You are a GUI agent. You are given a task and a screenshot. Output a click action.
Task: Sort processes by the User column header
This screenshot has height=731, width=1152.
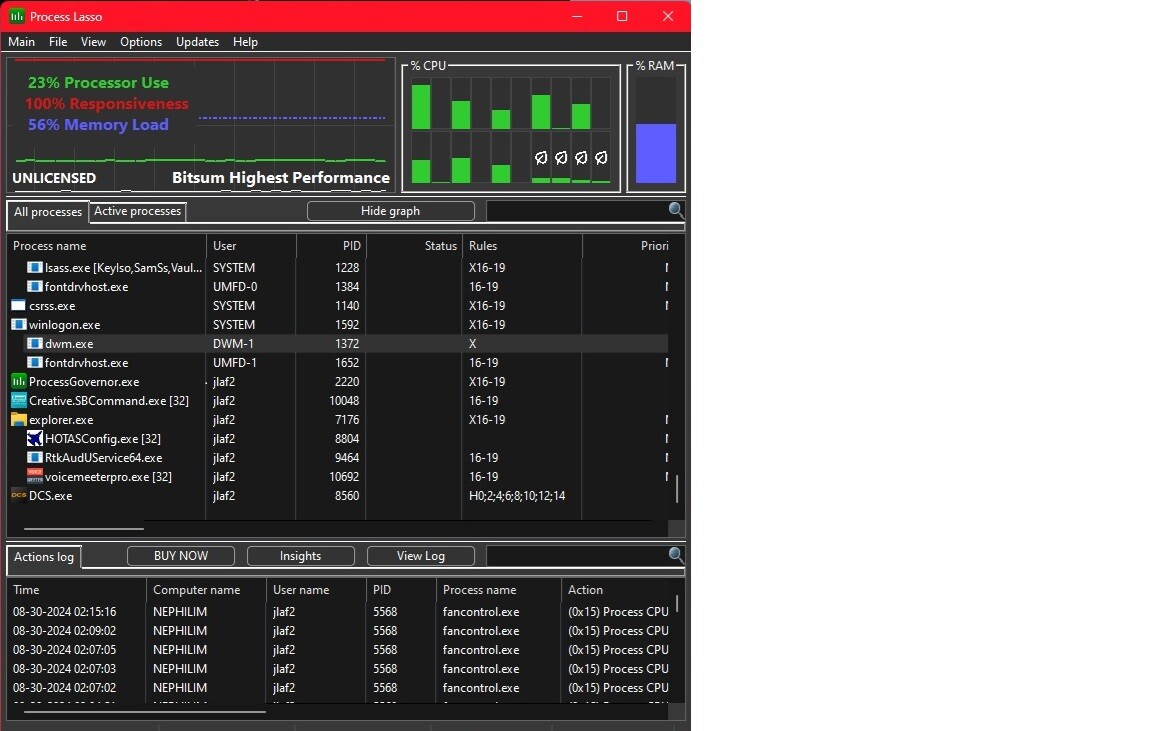(251, 245)
